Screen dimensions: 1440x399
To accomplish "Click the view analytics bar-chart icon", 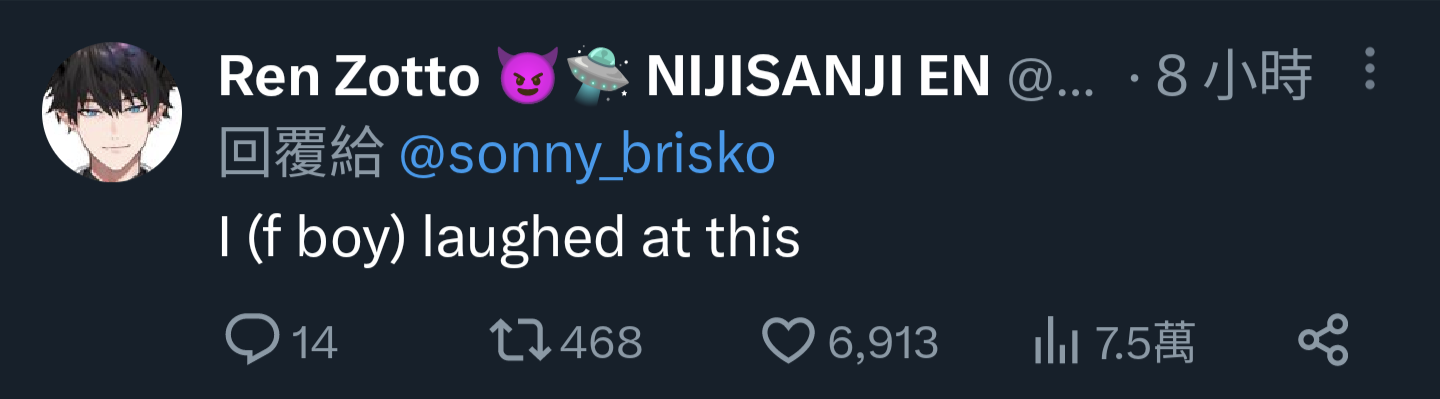I will click(1057, 342).
